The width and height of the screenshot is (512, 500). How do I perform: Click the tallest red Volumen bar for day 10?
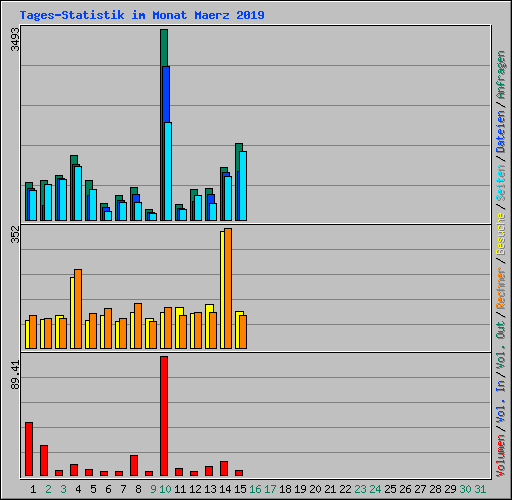pyautogui.click(x=164, y=416)
